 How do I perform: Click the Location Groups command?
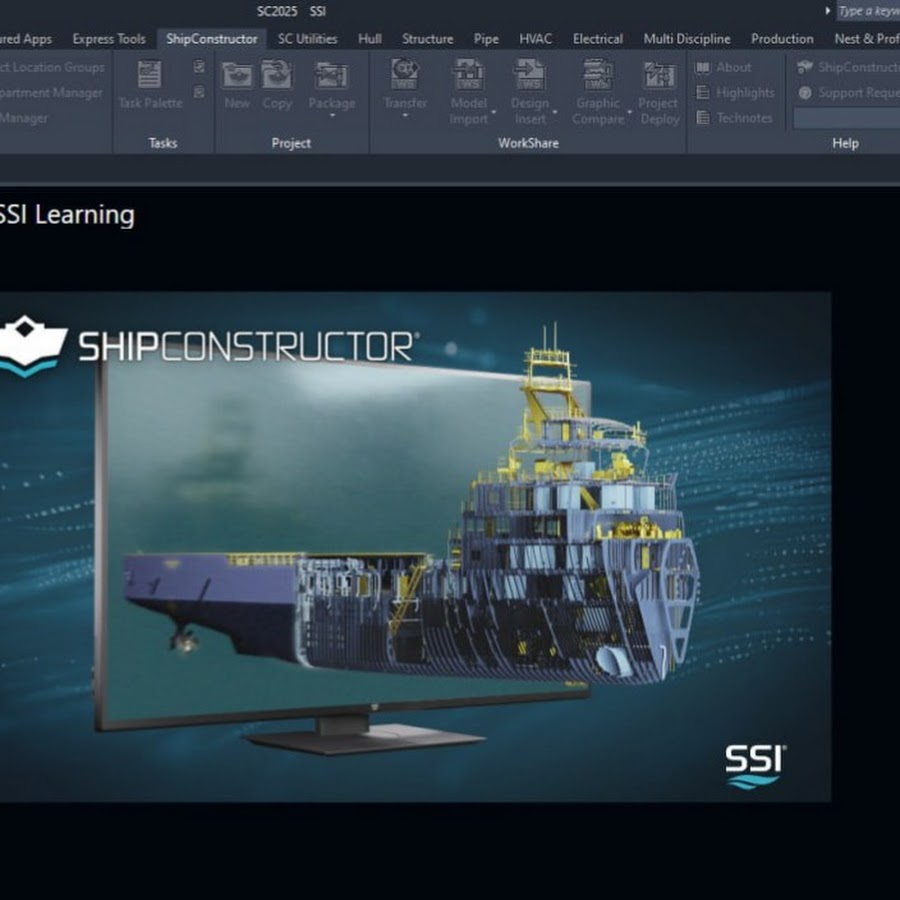(x=52, y=67)
